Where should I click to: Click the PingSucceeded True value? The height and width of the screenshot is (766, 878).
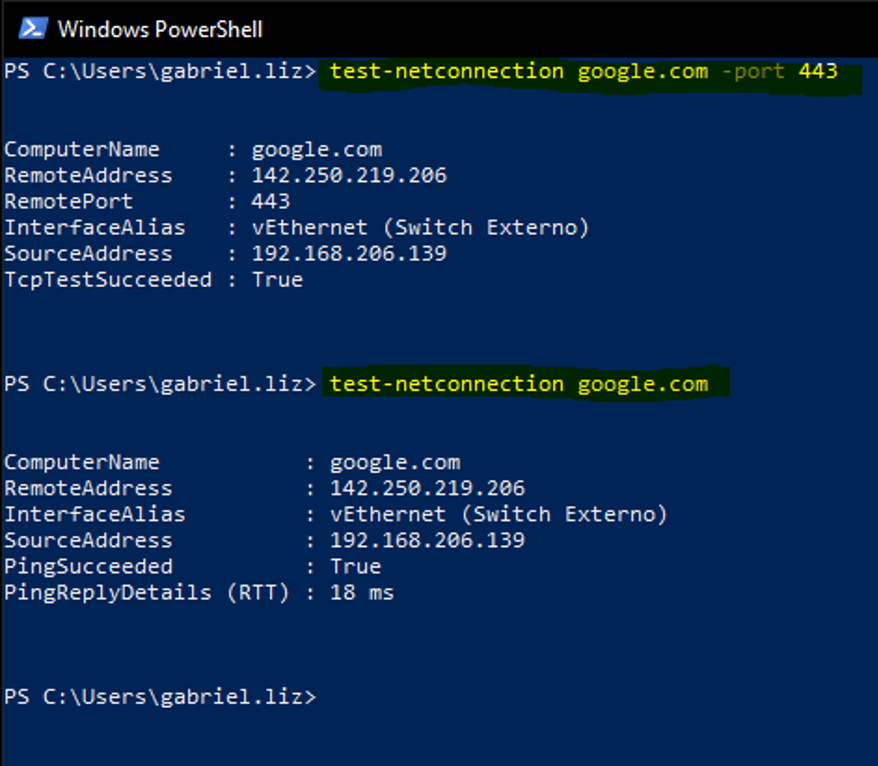356,567
